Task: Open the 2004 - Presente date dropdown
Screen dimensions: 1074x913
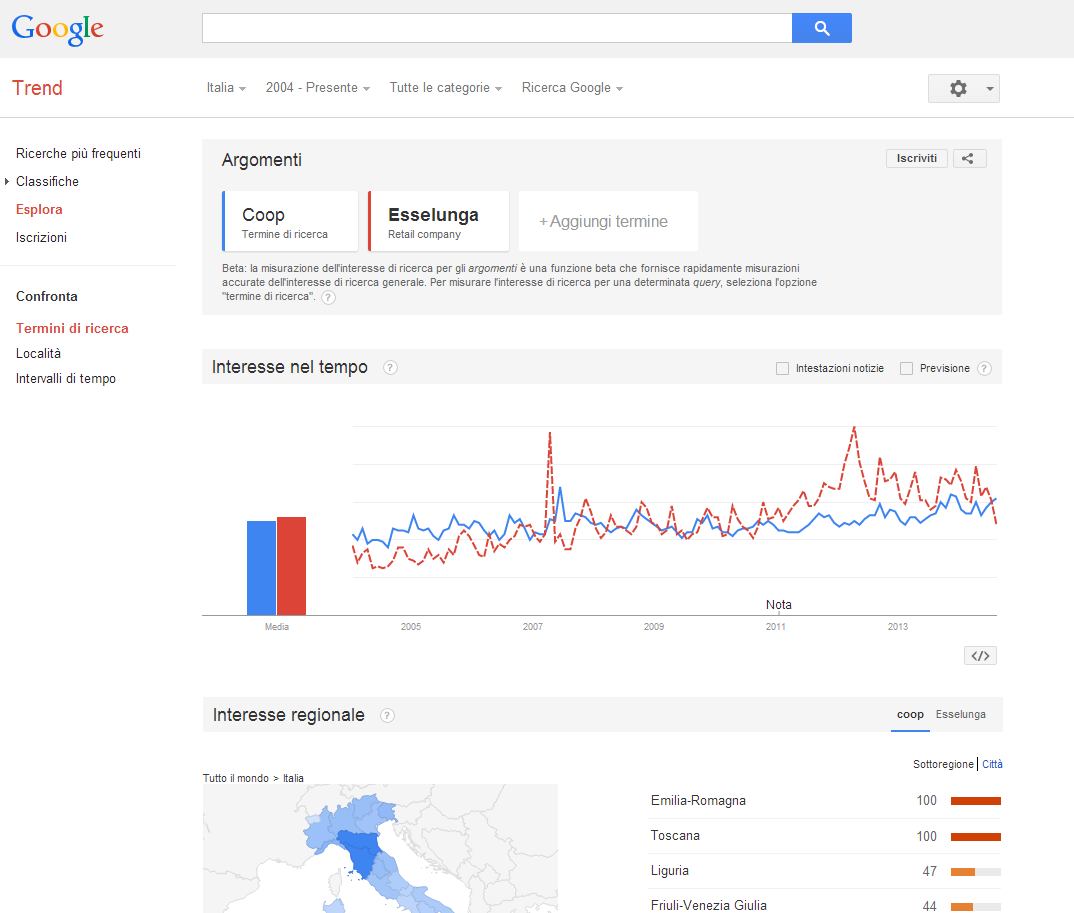Action: point(317,88)
